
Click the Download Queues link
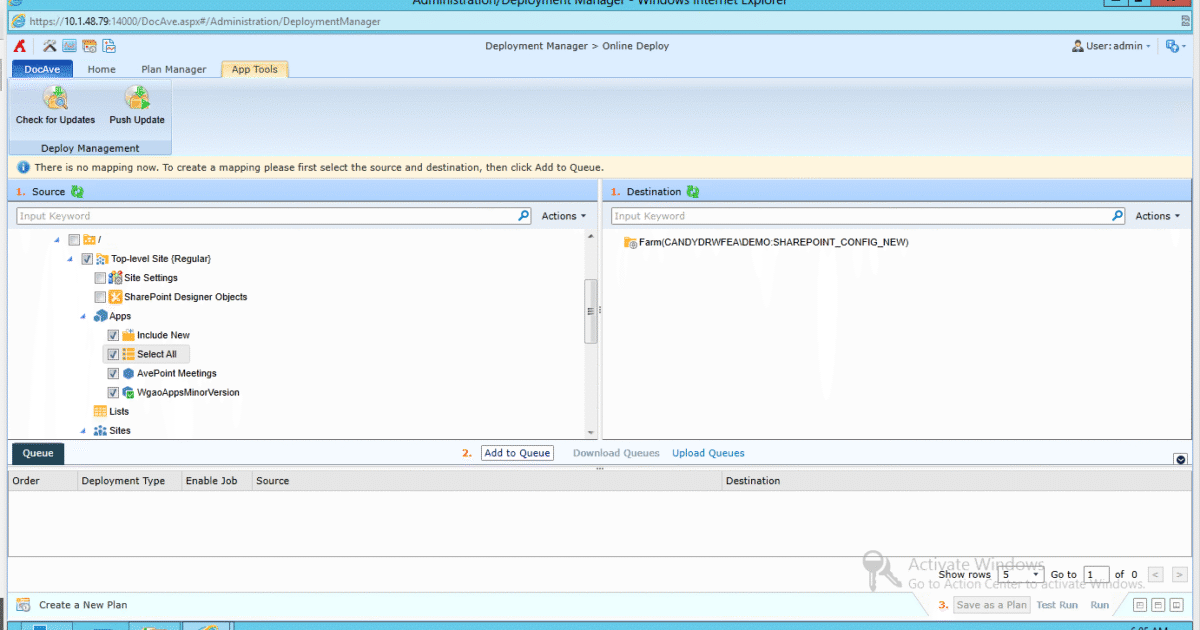coord(616,452)
